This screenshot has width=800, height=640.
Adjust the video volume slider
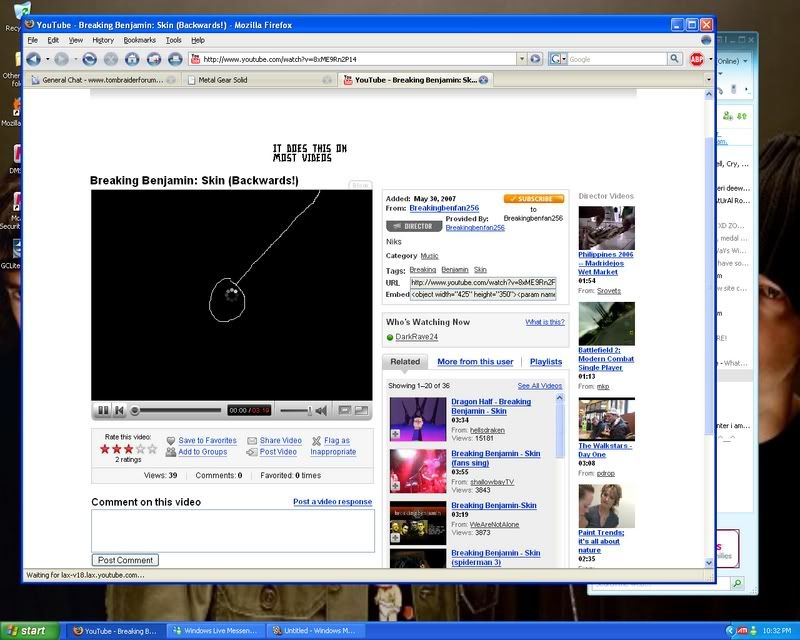296,410
